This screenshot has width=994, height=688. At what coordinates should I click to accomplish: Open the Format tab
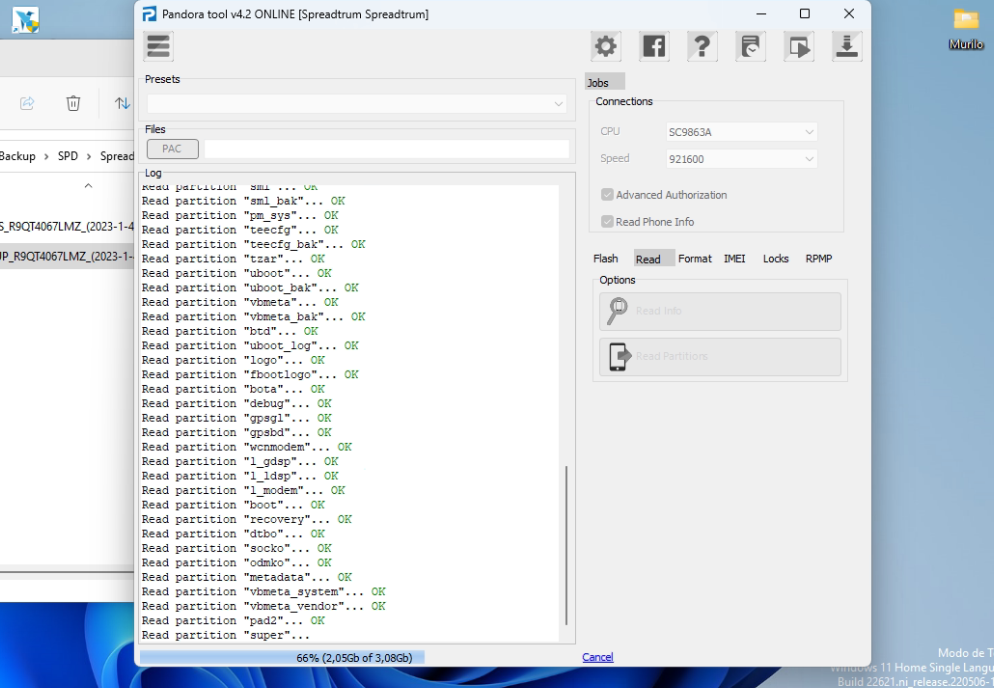pyautogui.click(x=695, y=259)
